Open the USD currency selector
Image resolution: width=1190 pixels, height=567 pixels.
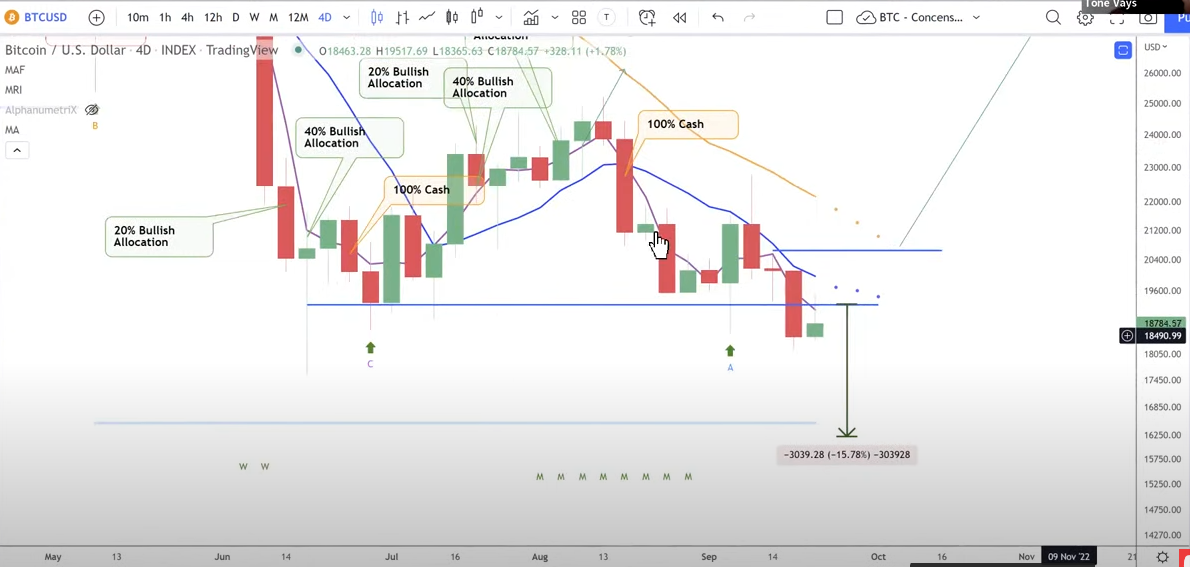click(x=1155, y=47)
